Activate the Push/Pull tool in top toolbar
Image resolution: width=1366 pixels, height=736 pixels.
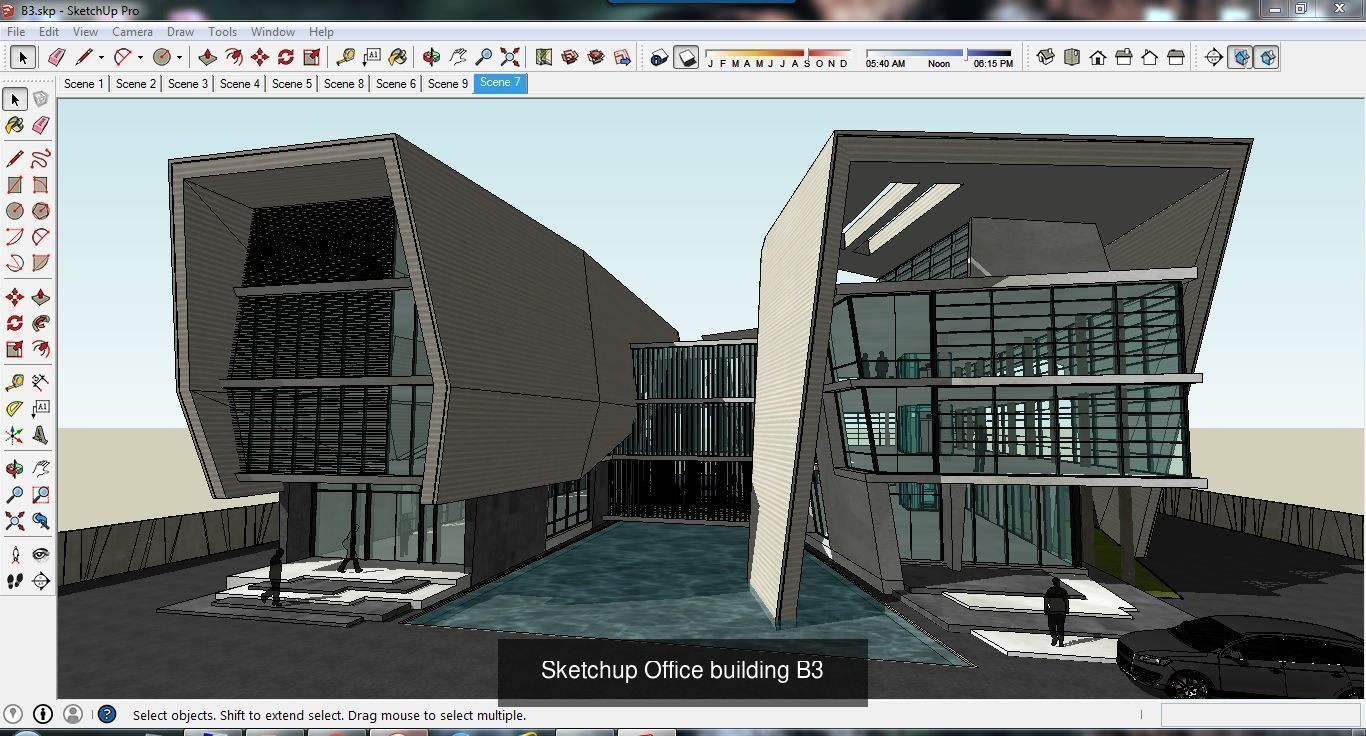pos(208,57)
